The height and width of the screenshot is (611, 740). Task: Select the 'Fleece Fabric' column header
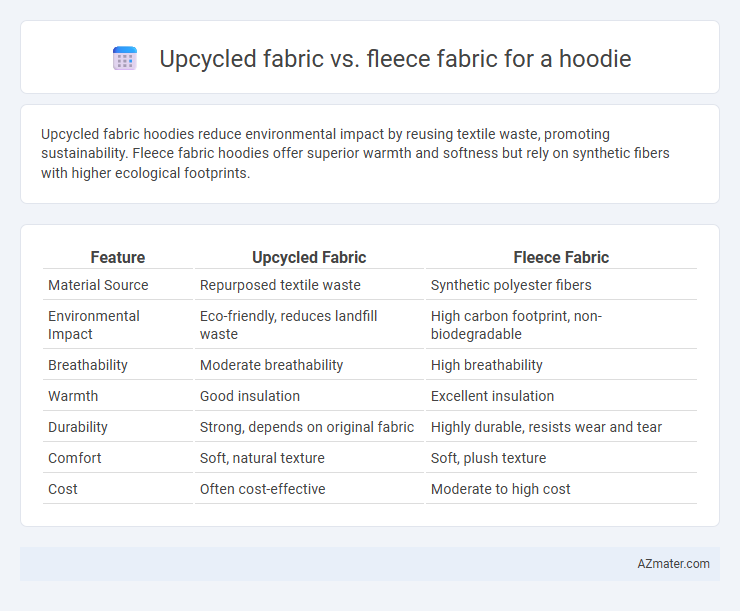click(x=561, y=257)
